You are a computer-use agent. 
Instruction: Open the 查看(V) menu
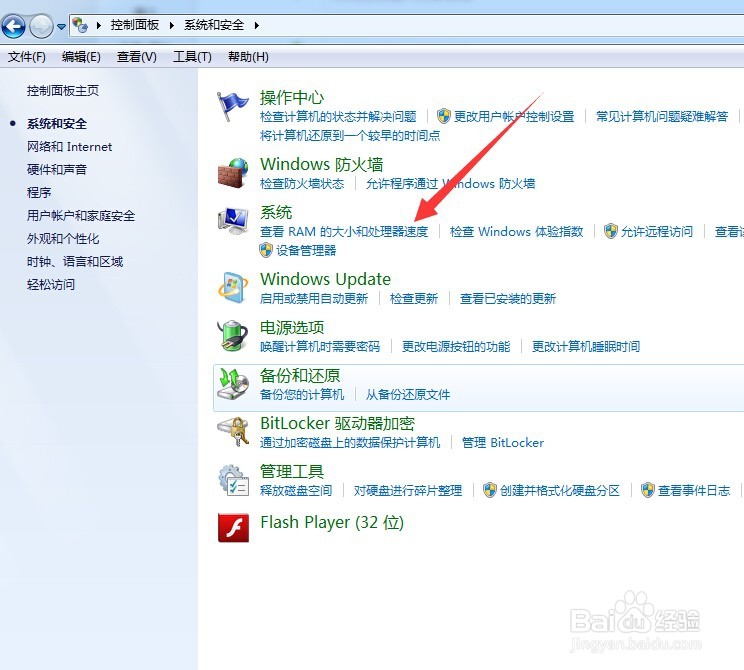[x=137, y=57]
